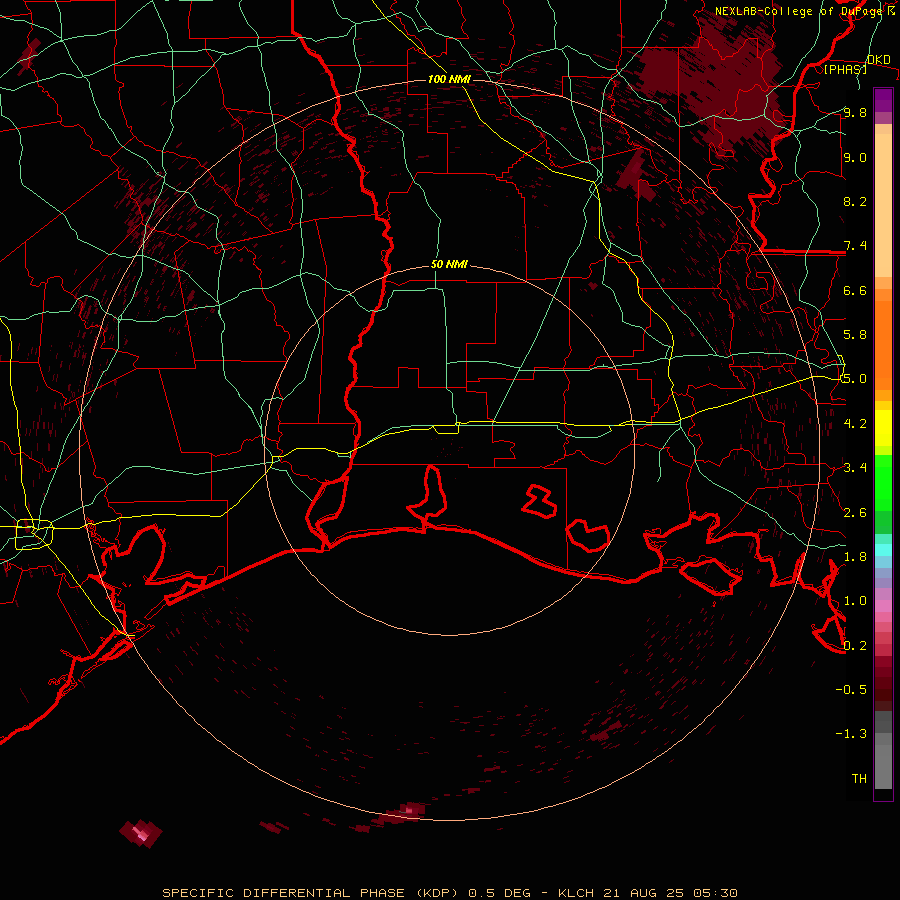The image size is (900, 900).
Task: Pick the yellow segment of the color bar
Action: pyautogui.click(x=883, y=428)
